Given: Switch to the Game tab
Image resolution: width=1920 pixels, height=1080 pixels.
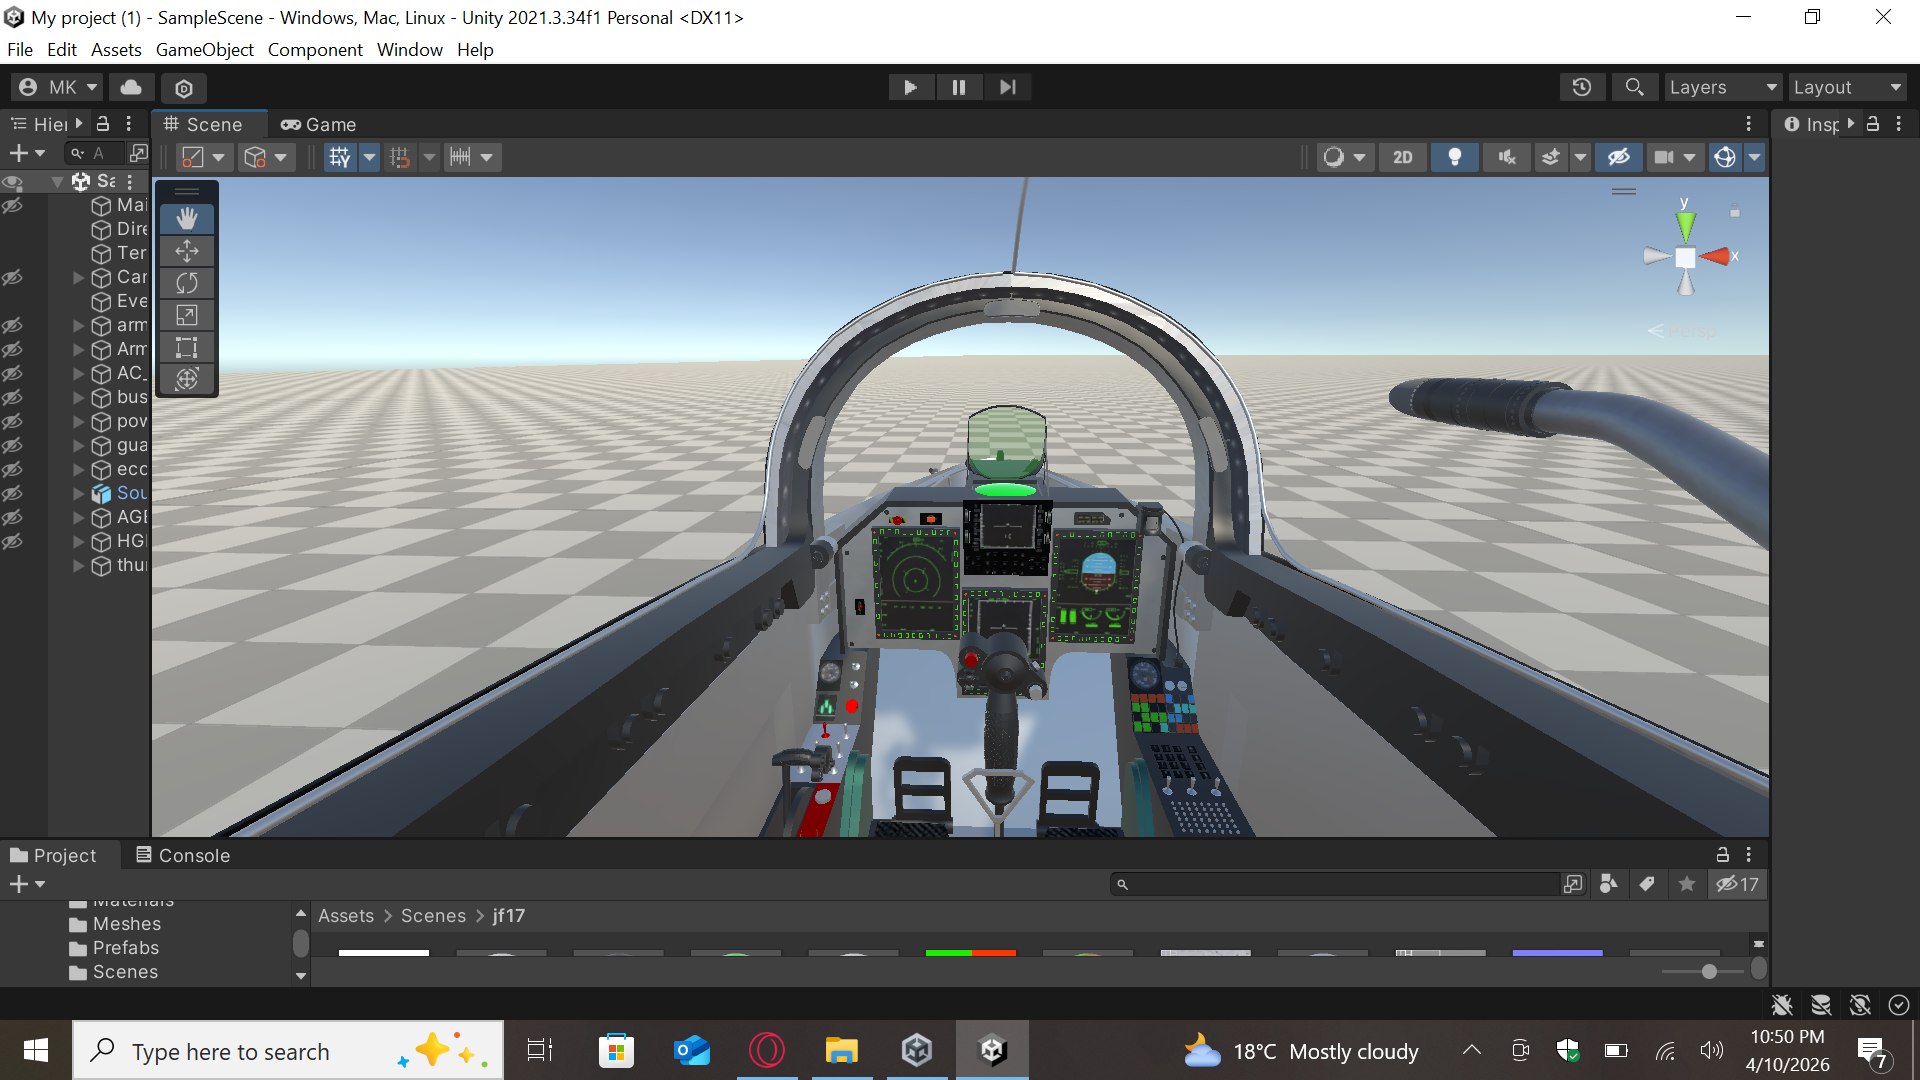Looking at the screenshot, I should coord(319,124).
